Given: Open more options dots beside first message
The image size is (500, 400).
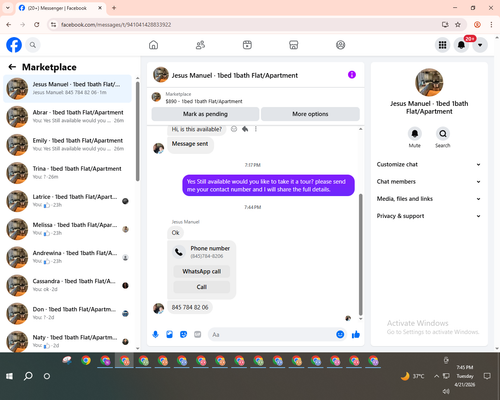Looking at the screenshot, I should coord(256,129).
